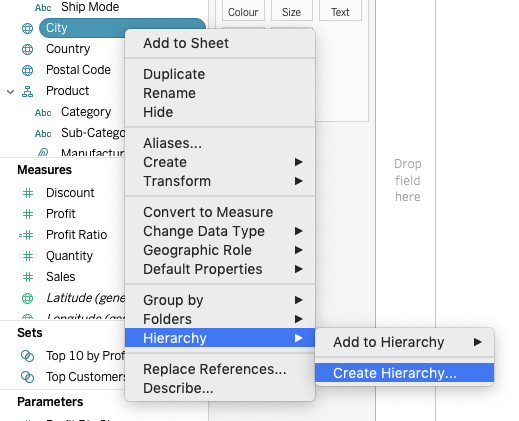Expand the Add to Hierarchy submenu arrow

[x=478, y=342]
